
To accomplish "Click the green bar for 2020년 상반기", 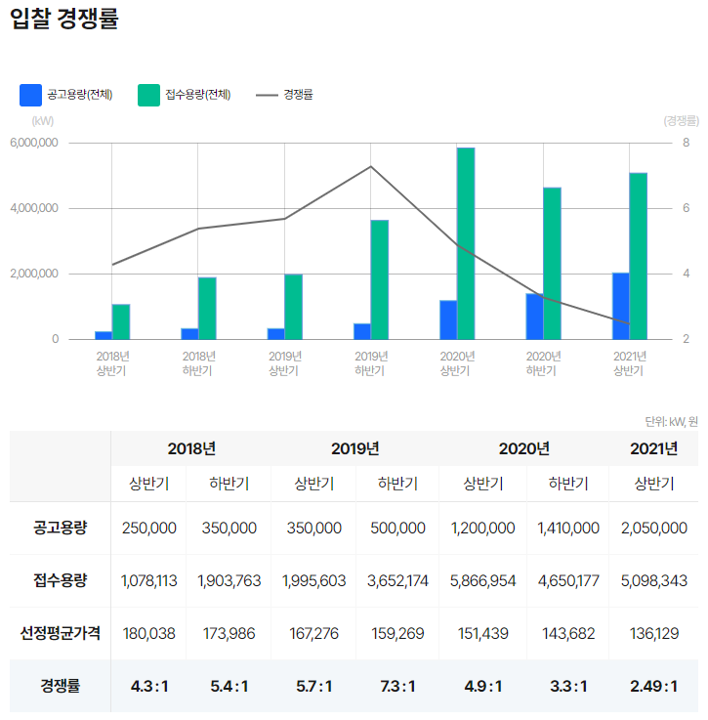I will click(x=465, y=243).
